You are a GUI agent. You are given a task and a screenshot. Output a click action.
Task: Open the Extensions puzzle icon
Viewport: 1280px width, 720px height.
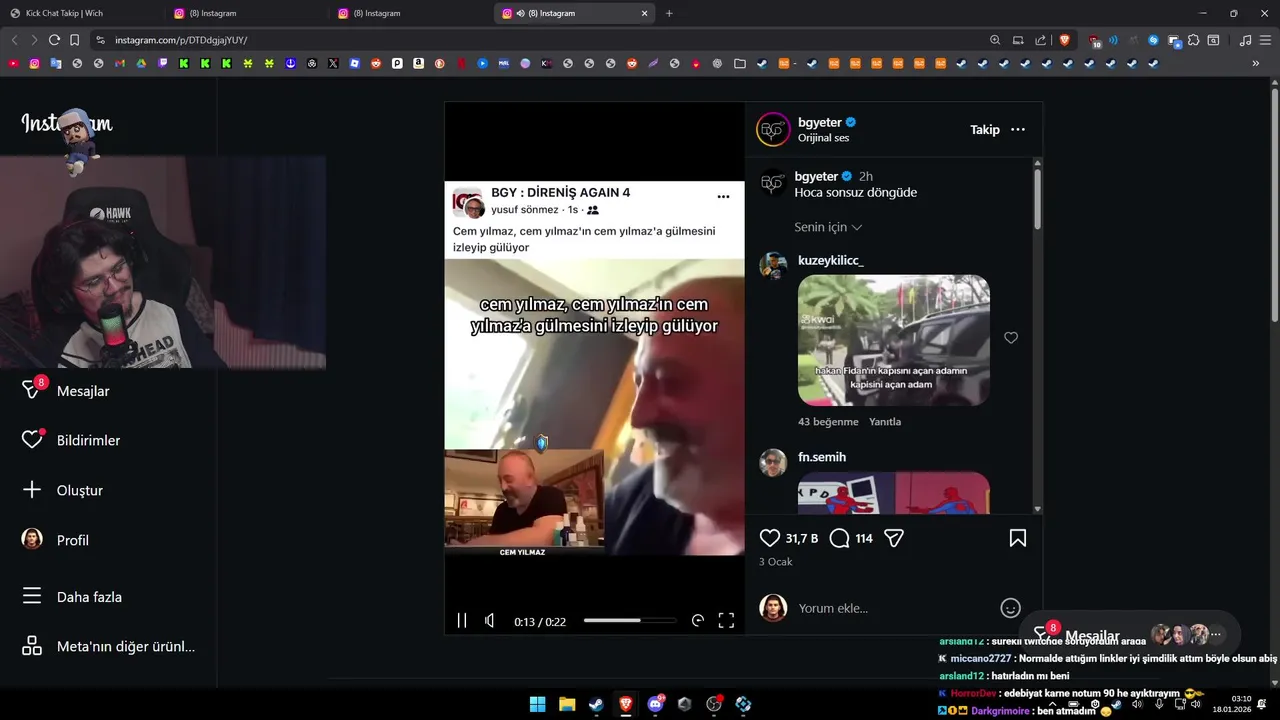click(1193, 40)
